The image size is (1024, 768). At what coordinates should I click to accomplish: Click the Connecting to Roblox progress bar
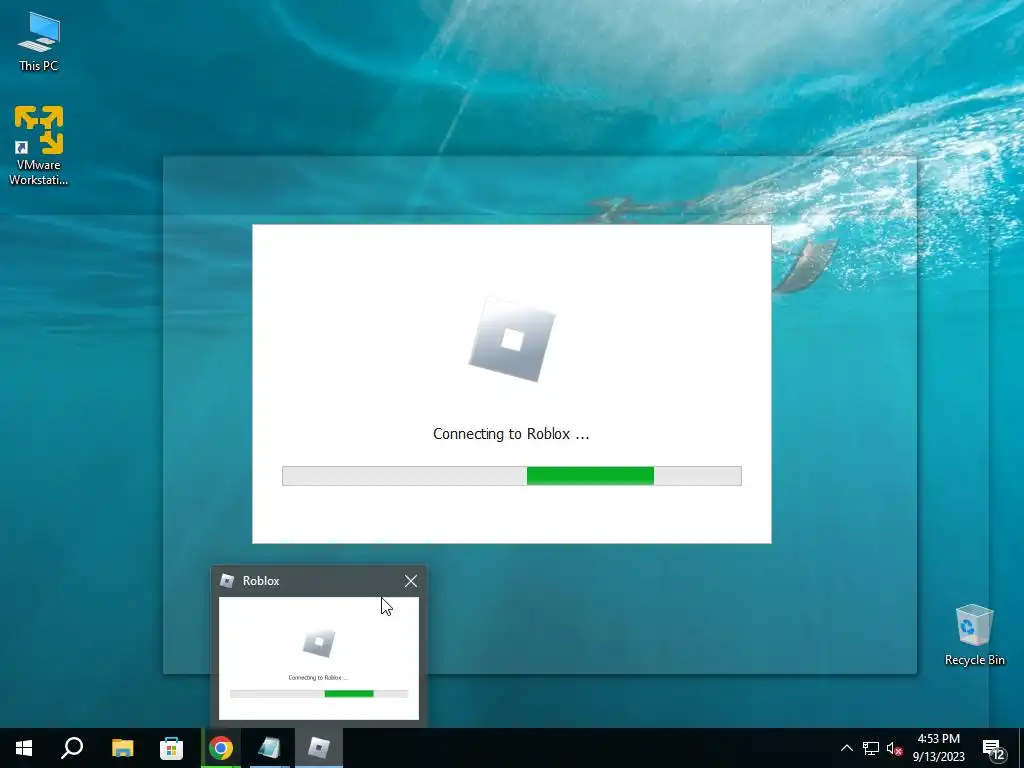click(x=512, y=476)
